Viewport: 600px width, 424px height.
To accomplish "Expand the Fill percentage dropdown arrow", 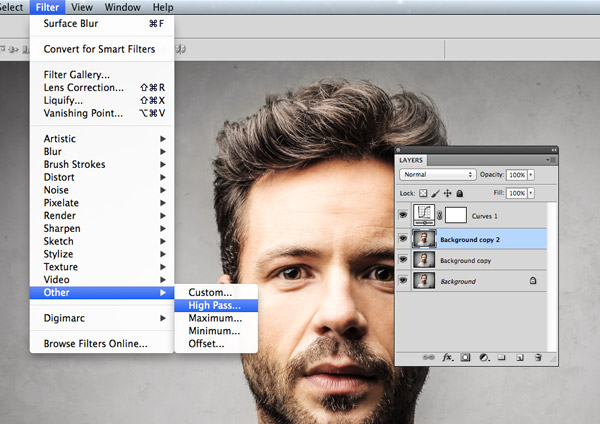I will (x=531, y=192).
